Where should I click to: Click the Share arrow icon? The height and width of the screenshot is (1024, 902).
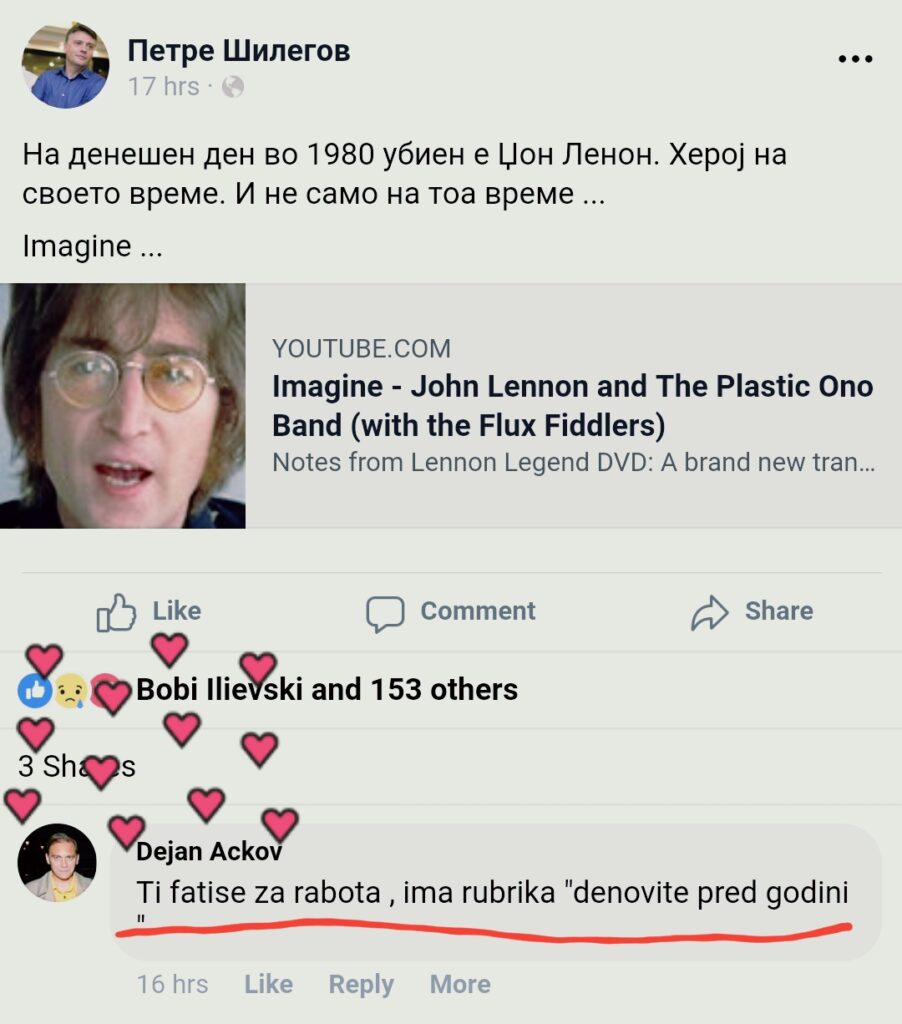710,612
